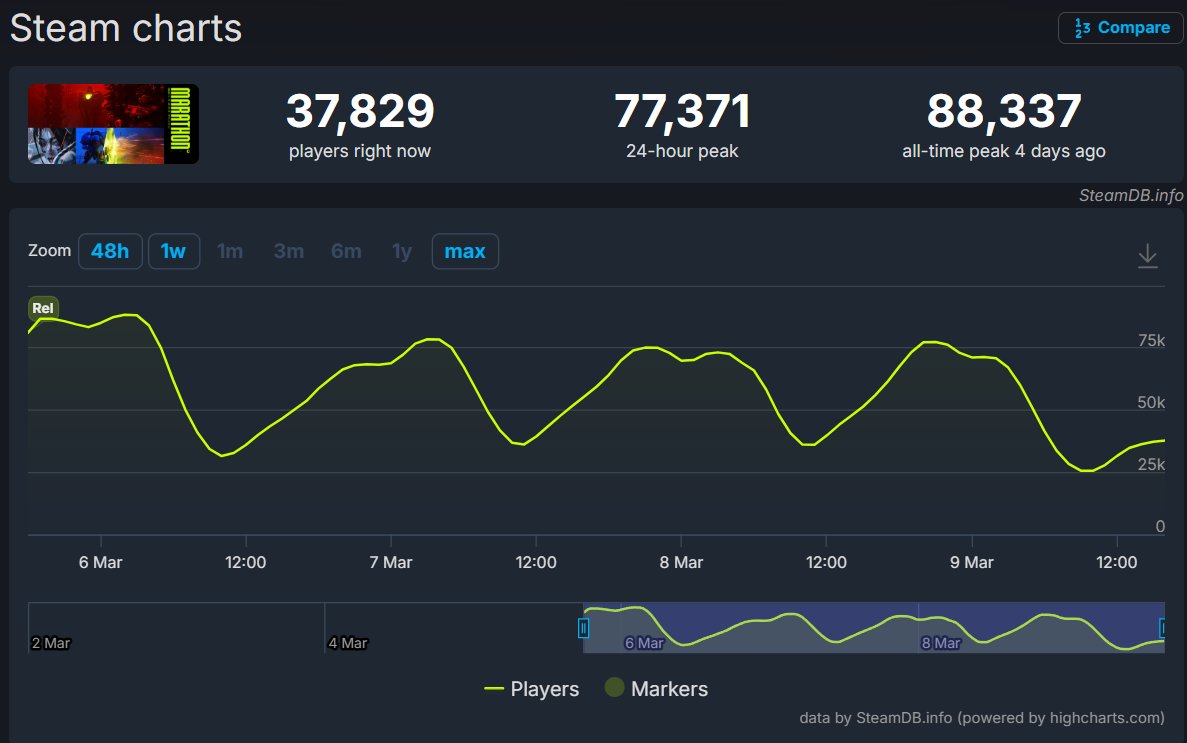1187x743 pixels.
Task: Click the 8 Mar axis label
Action: click(x=681, y=563)
